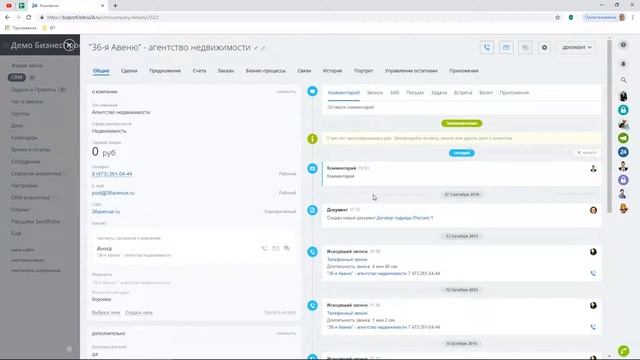
Task: Open Сотрудники in the left sidebar
Action: coord(26,162)
